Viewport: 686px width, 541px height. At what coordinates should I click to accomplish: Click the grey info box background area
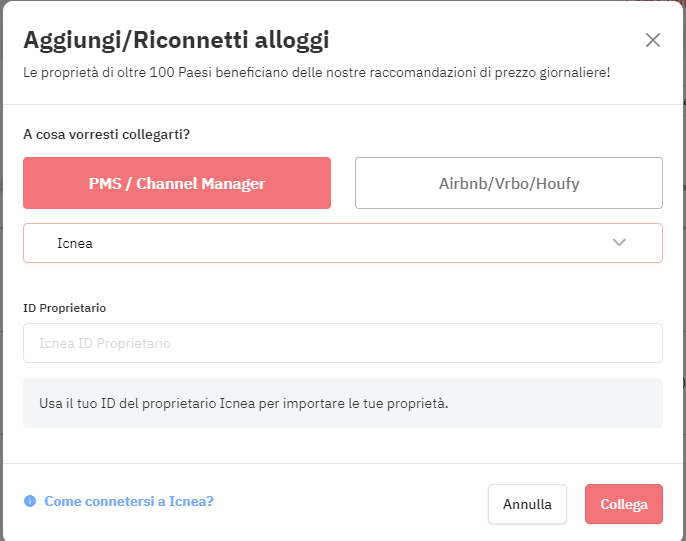coord(556,403)
